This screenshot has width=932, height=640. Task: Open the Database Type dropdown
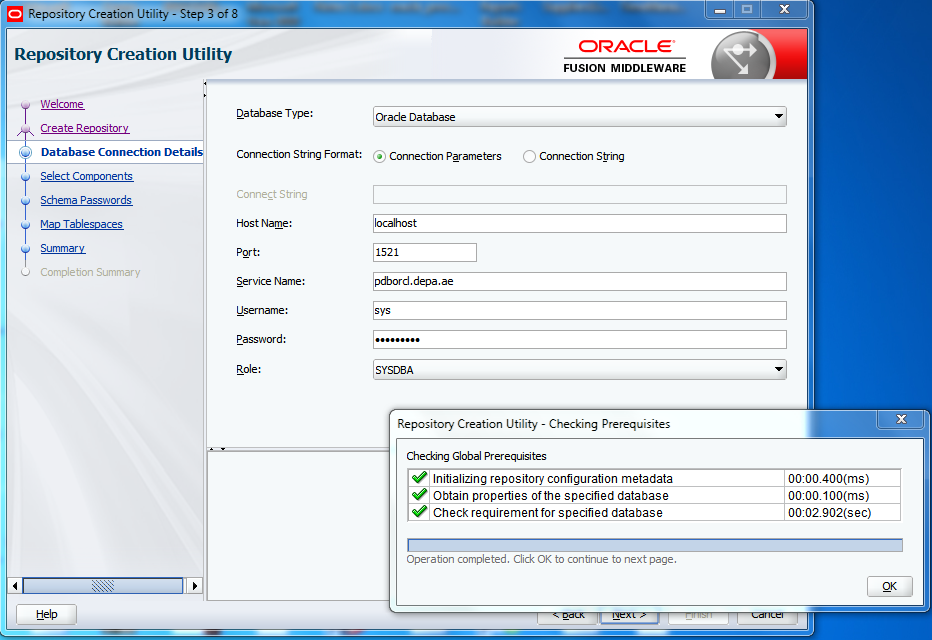point(580,116)
